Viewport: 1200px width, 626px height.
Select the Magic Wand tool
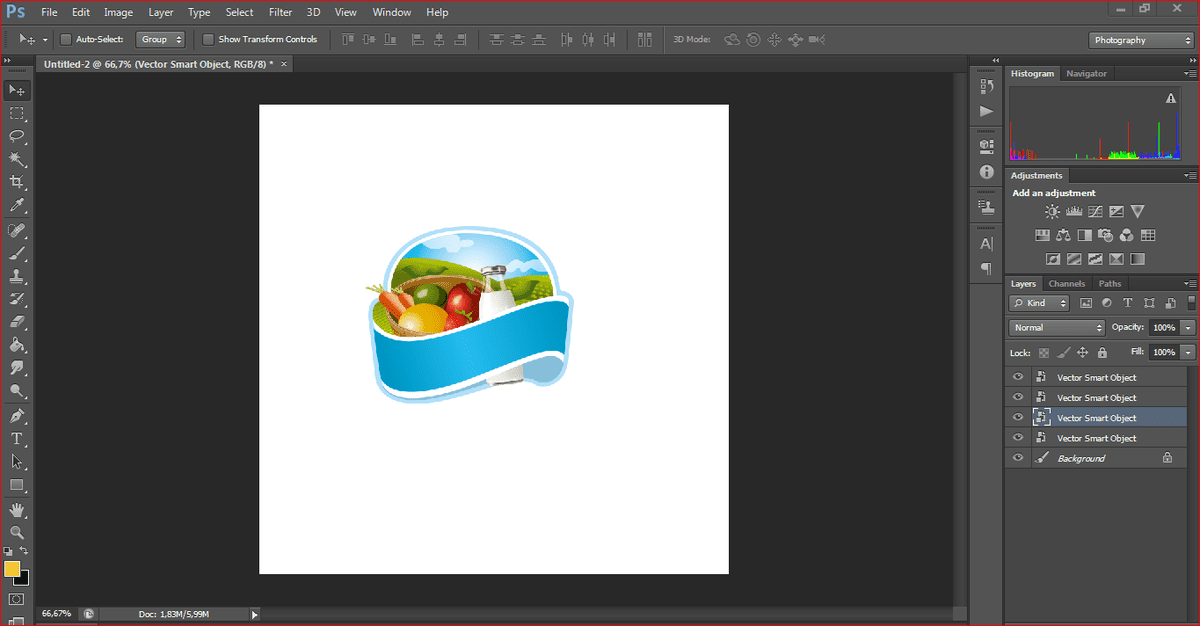click(x=17, y=159)
